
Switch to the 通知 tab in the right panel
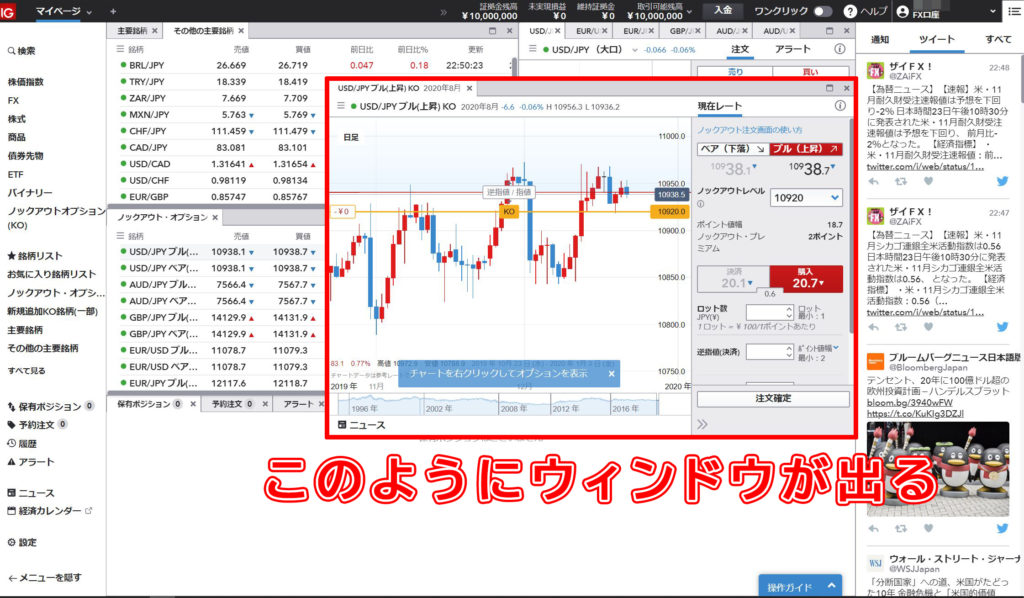pos(880,39)
